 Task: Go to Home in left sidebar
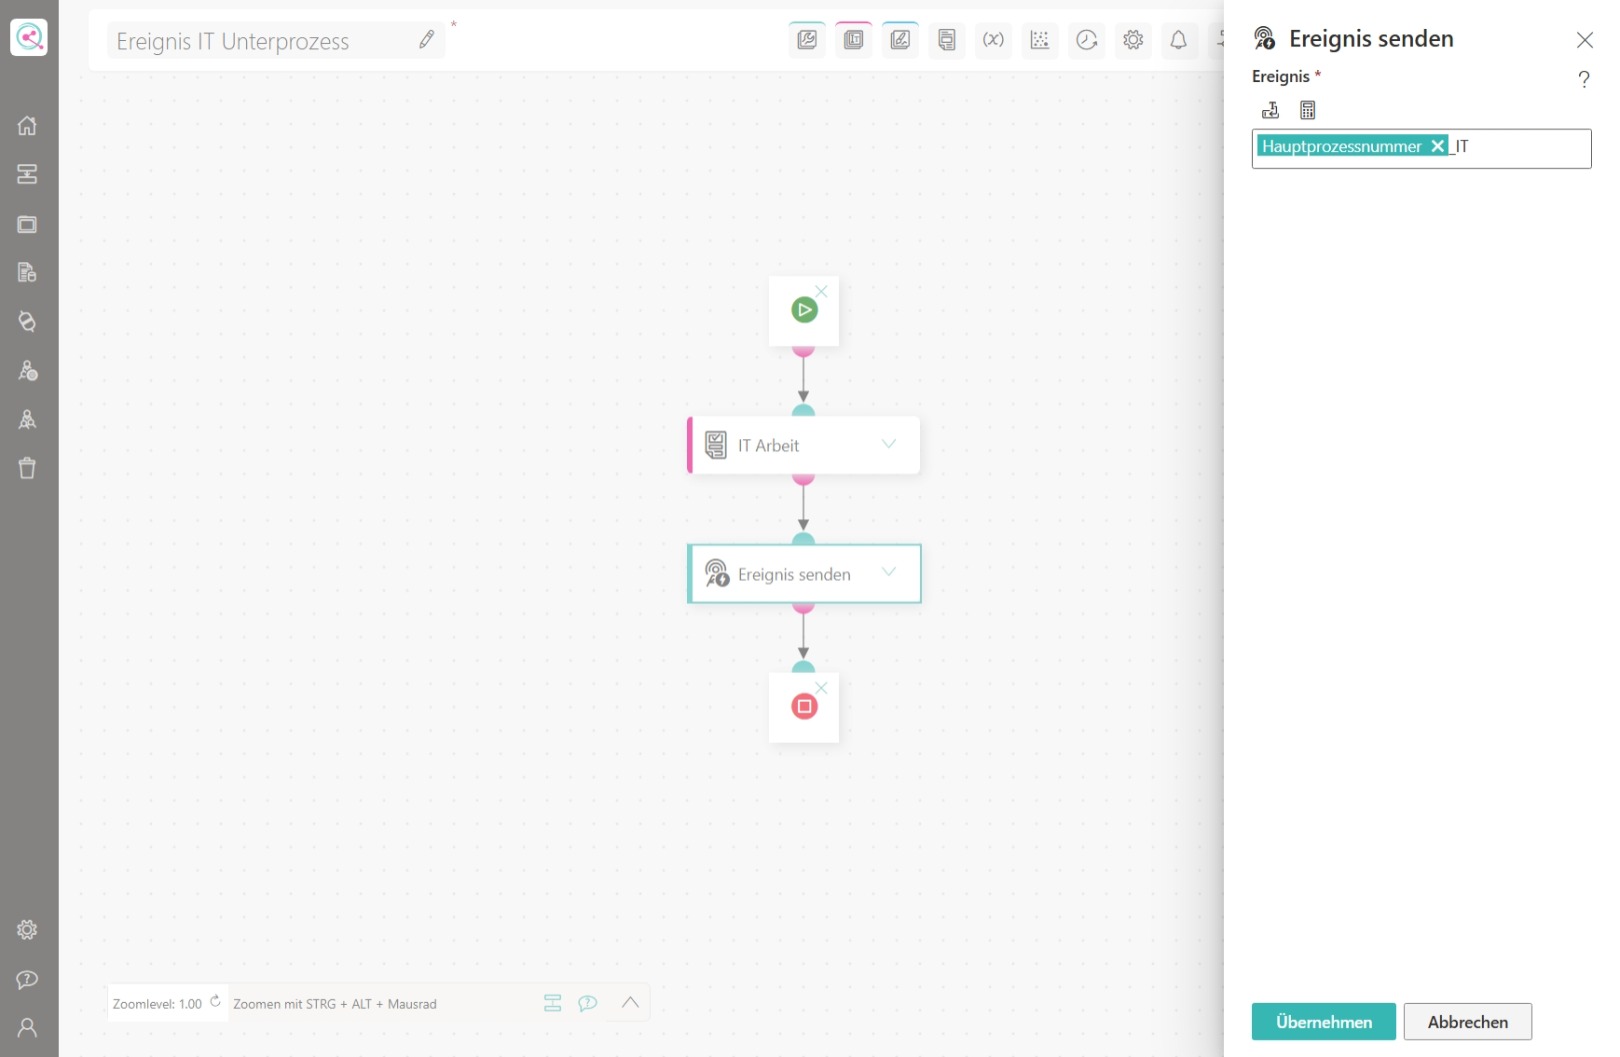point(28,126)
